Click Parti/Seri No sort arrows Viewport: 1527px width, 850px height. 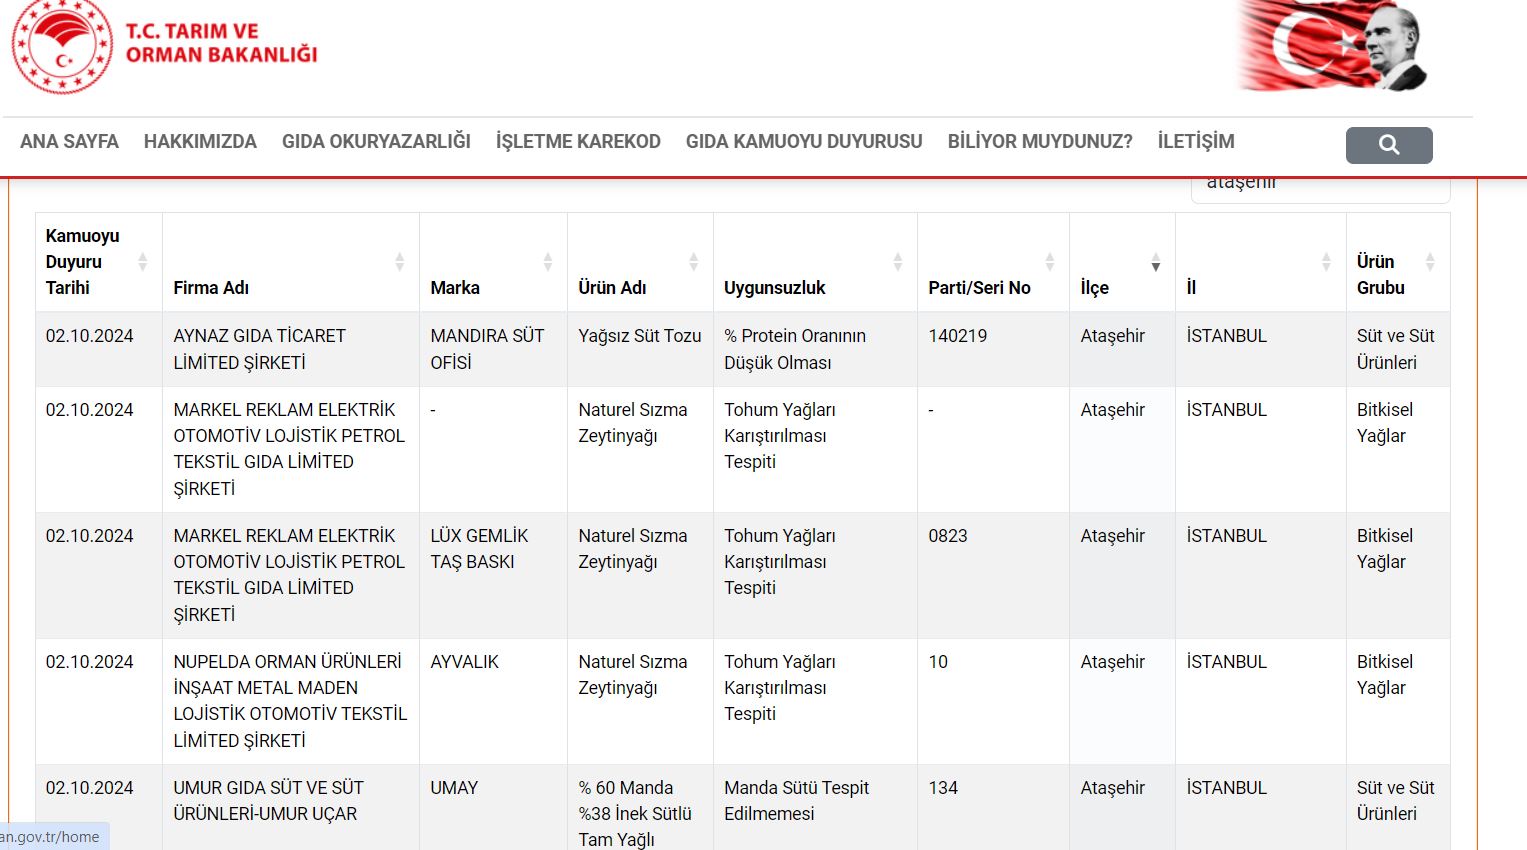click(1049, 262)
